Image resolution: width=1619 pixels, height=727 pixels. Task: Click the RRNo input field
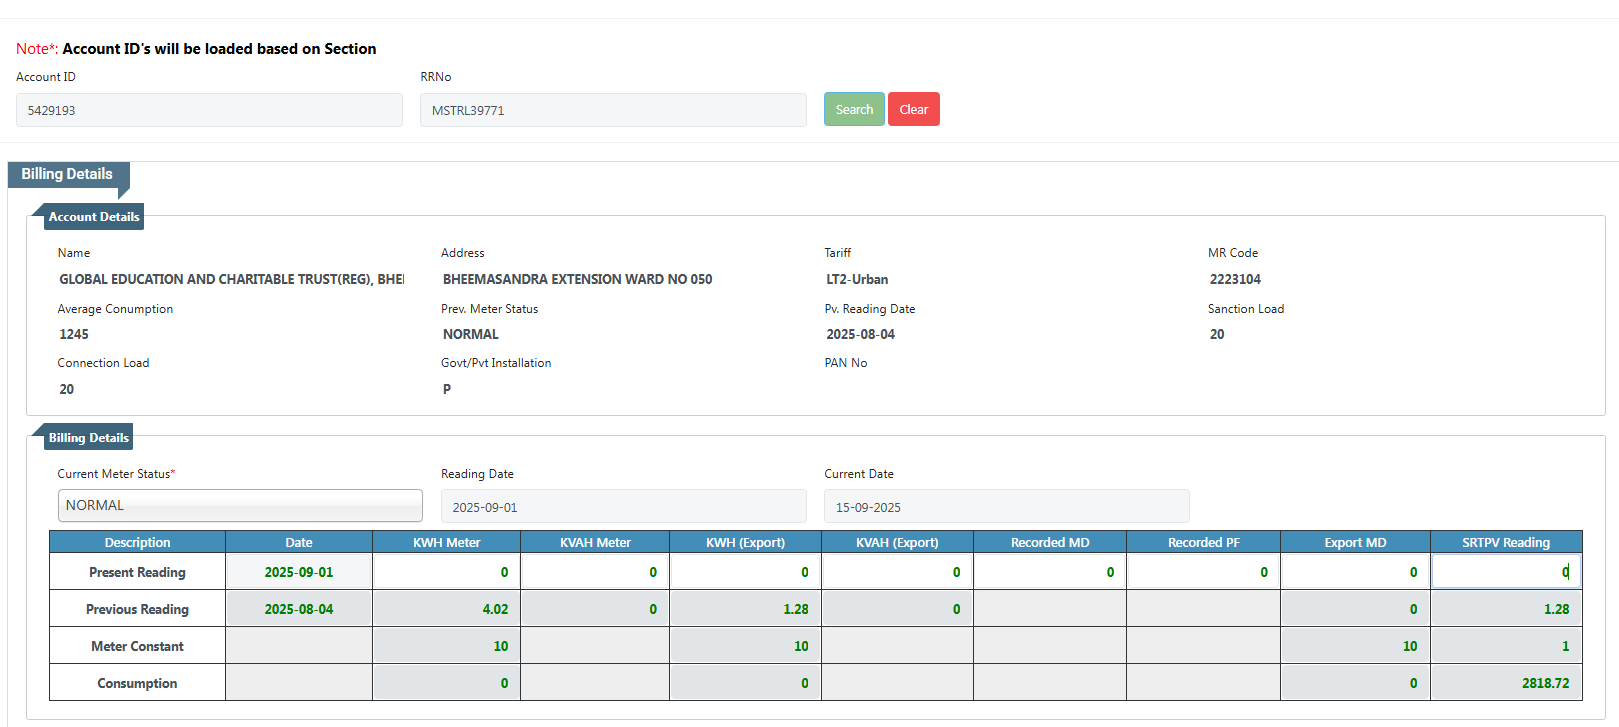pos(612,110)
